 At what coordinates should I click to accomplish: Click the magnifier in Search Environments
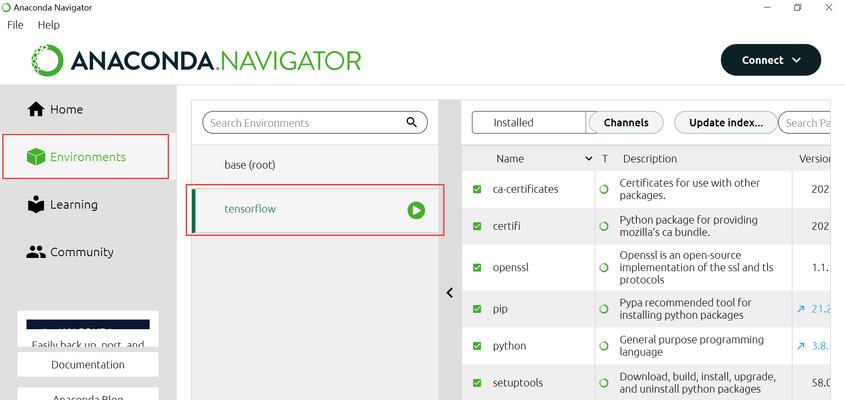(412, 122)
